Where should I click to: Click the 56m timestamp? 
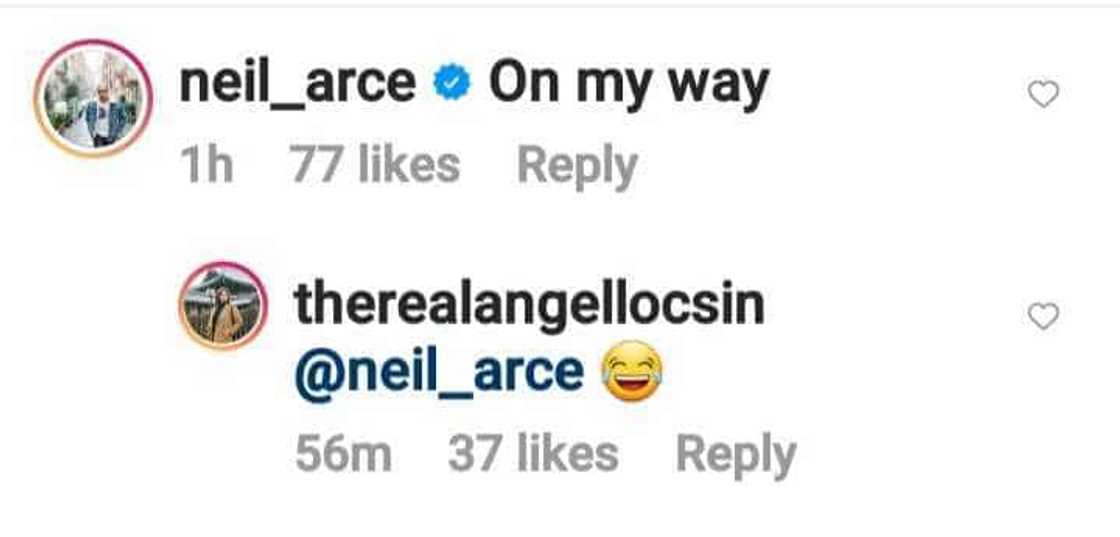(343, 455)
